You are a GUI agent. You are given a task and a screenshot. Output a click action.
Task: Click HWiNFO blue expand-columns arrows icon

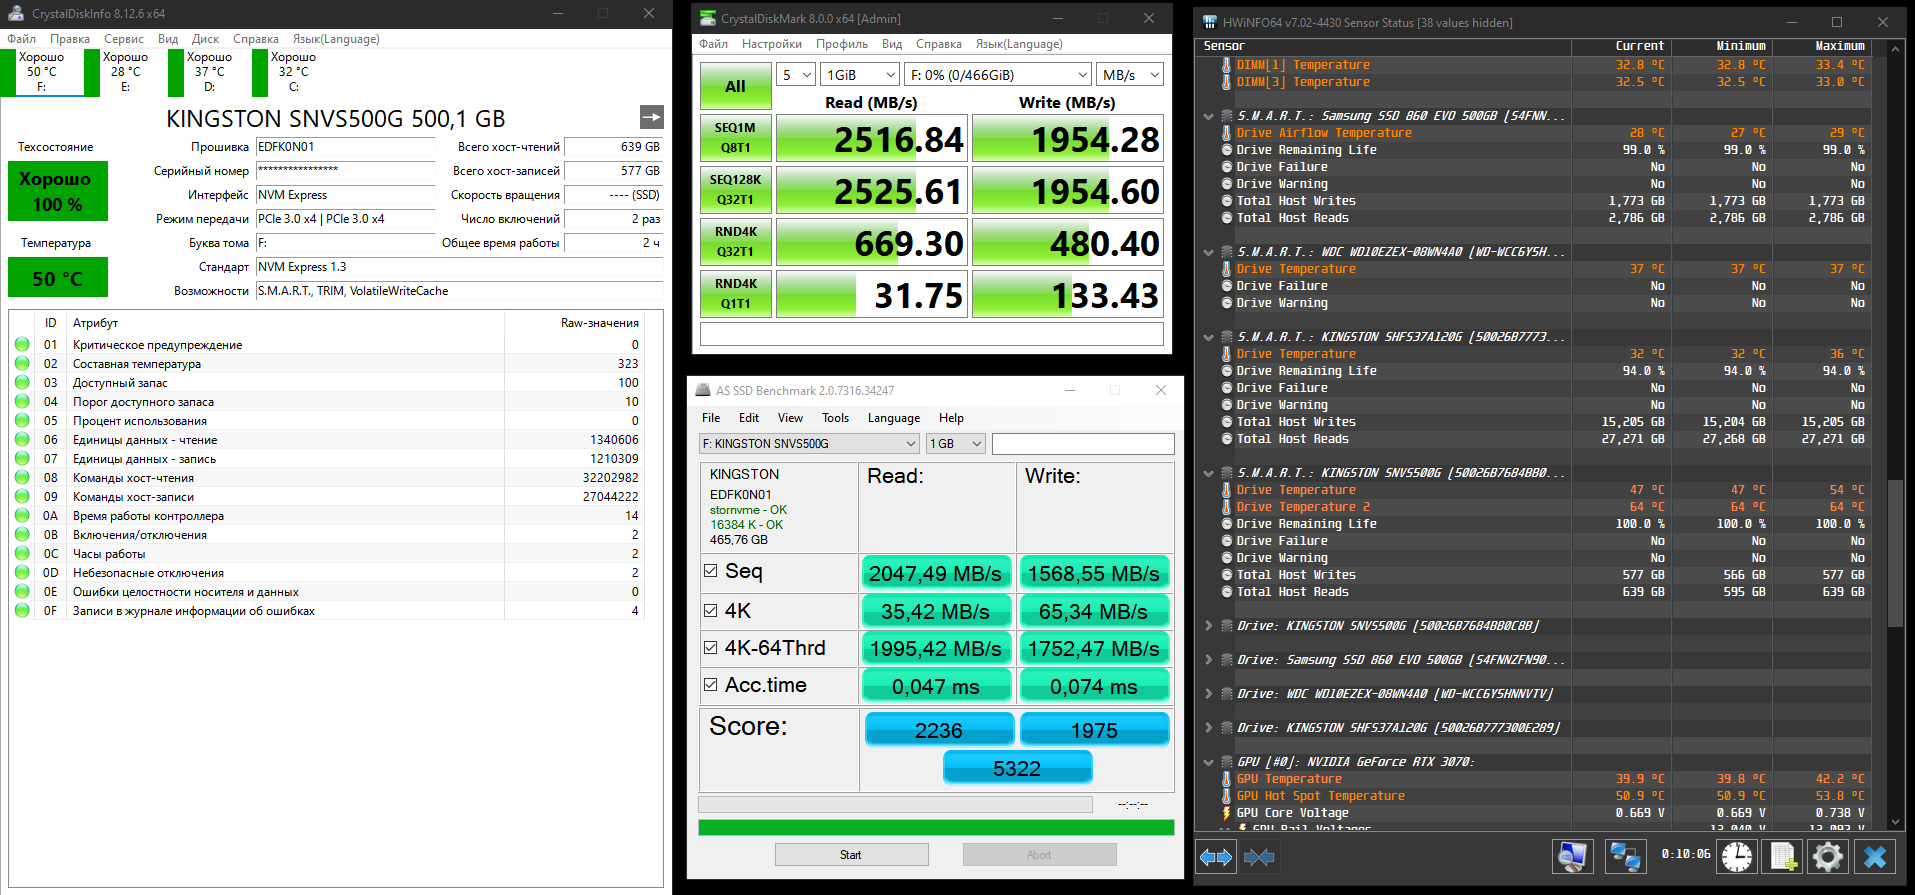(1216, 857)
